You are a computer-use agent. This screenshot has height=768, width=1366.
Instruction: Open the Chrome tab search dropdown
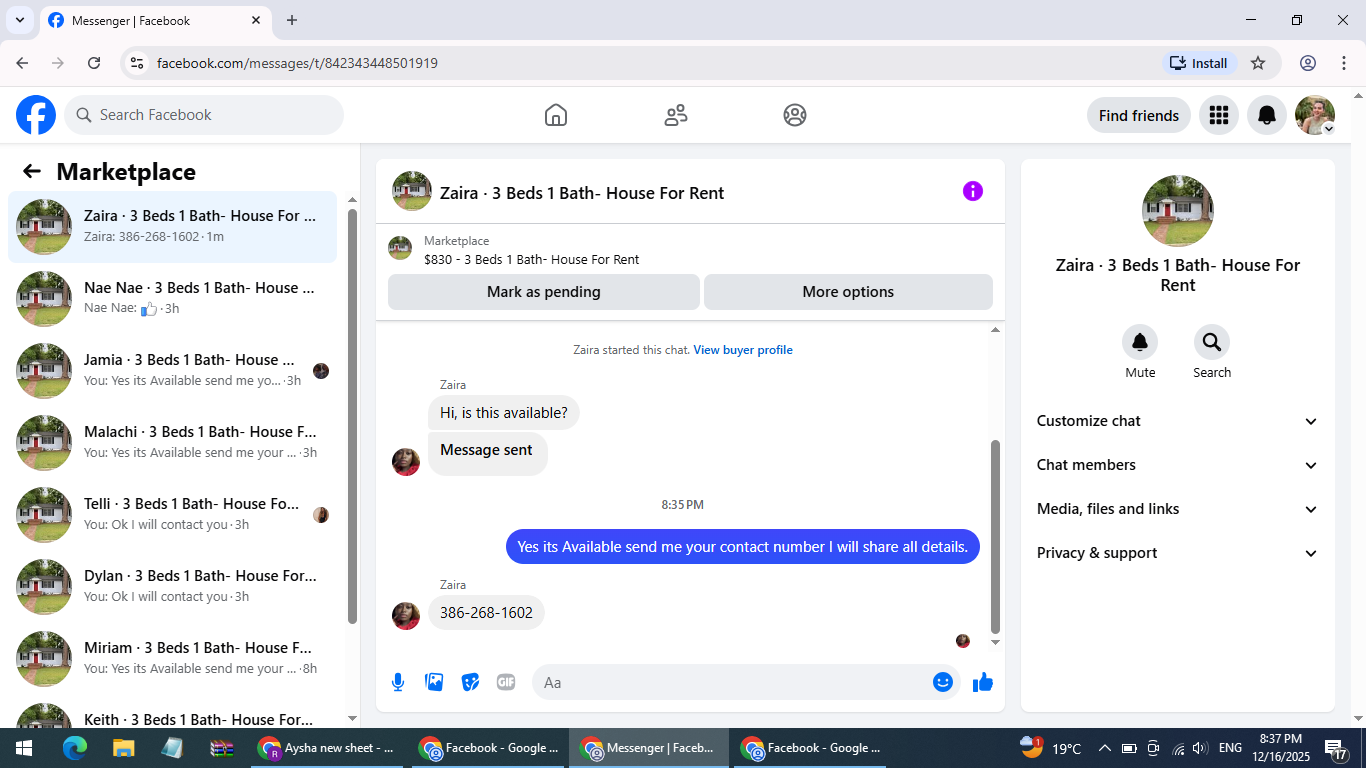tap(19, 20)
